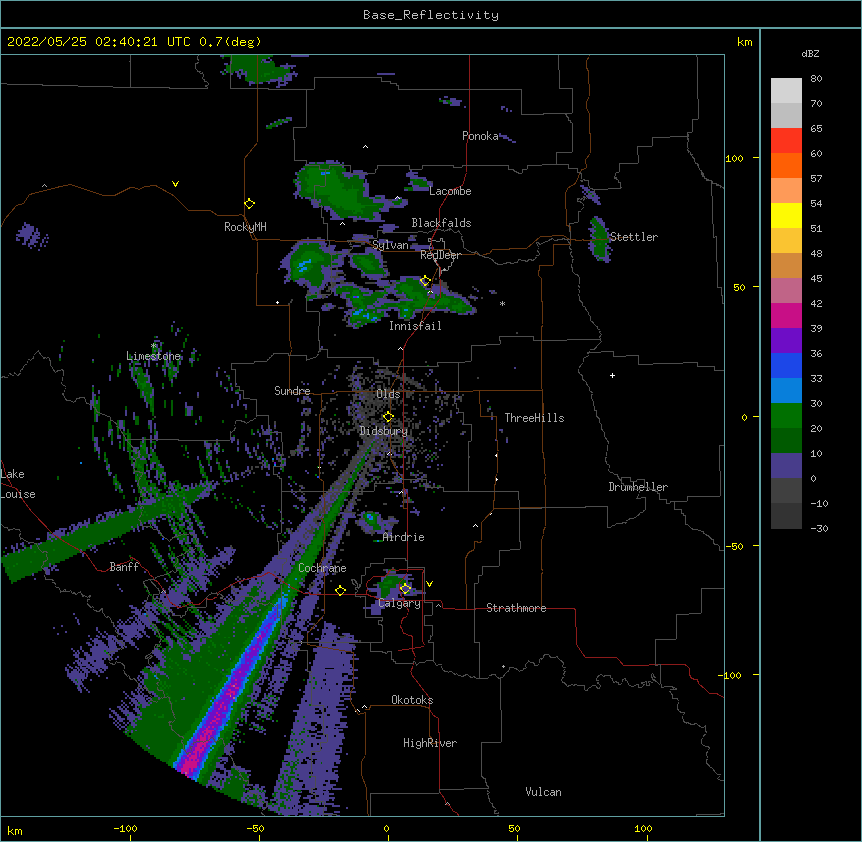This screenshot has height=842, width=862.
Task: Click the Innisfail label
Action: tap(415, 326)
